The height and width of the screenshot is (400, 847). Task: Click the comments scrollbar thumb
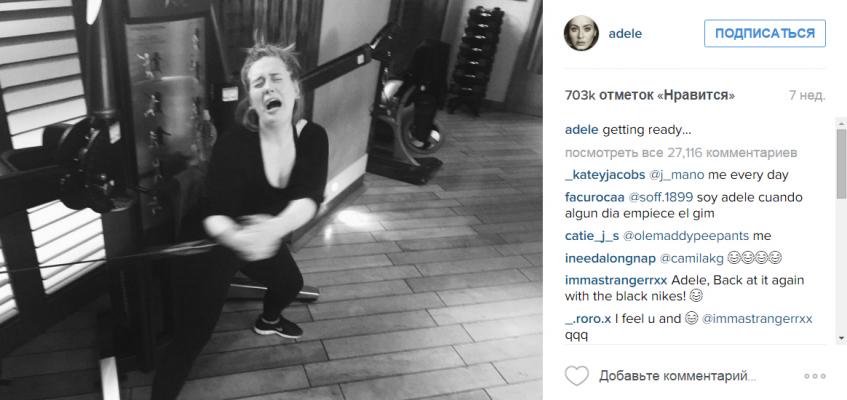click(x=841, y=163)
